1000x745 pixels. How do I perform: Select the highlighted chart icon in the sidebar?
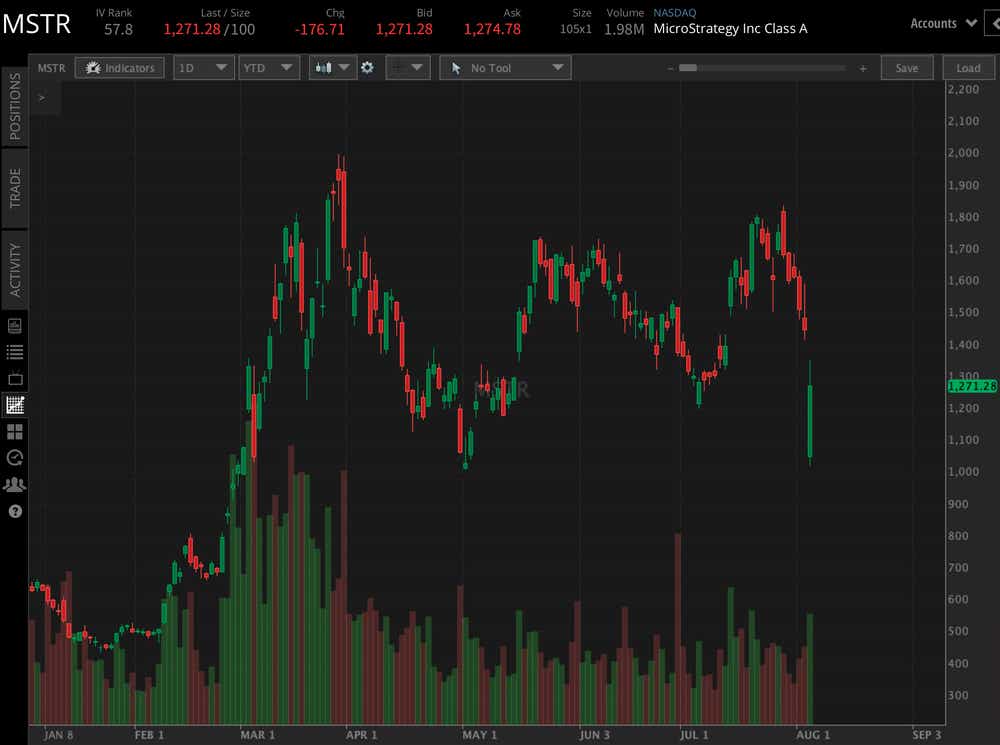click(14, 405)
